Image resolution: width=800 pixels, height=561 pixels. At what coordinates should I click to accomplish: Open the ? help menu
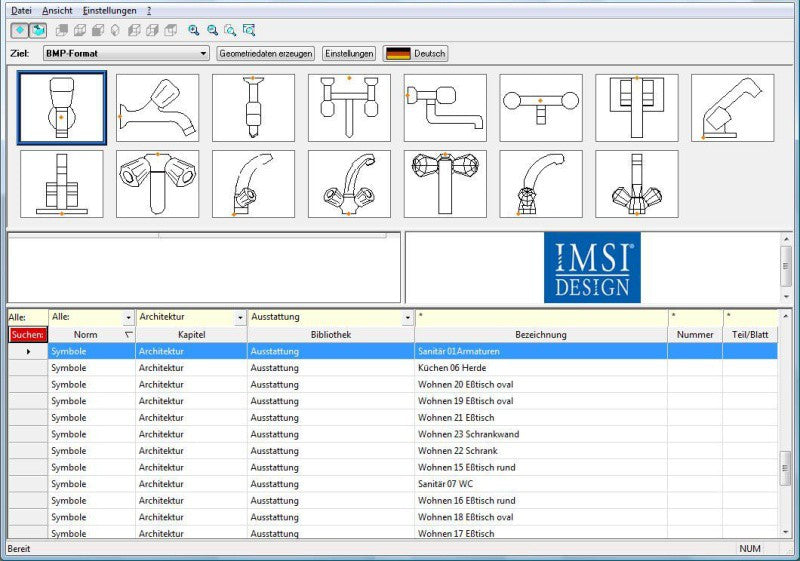[x=149, y=11]
